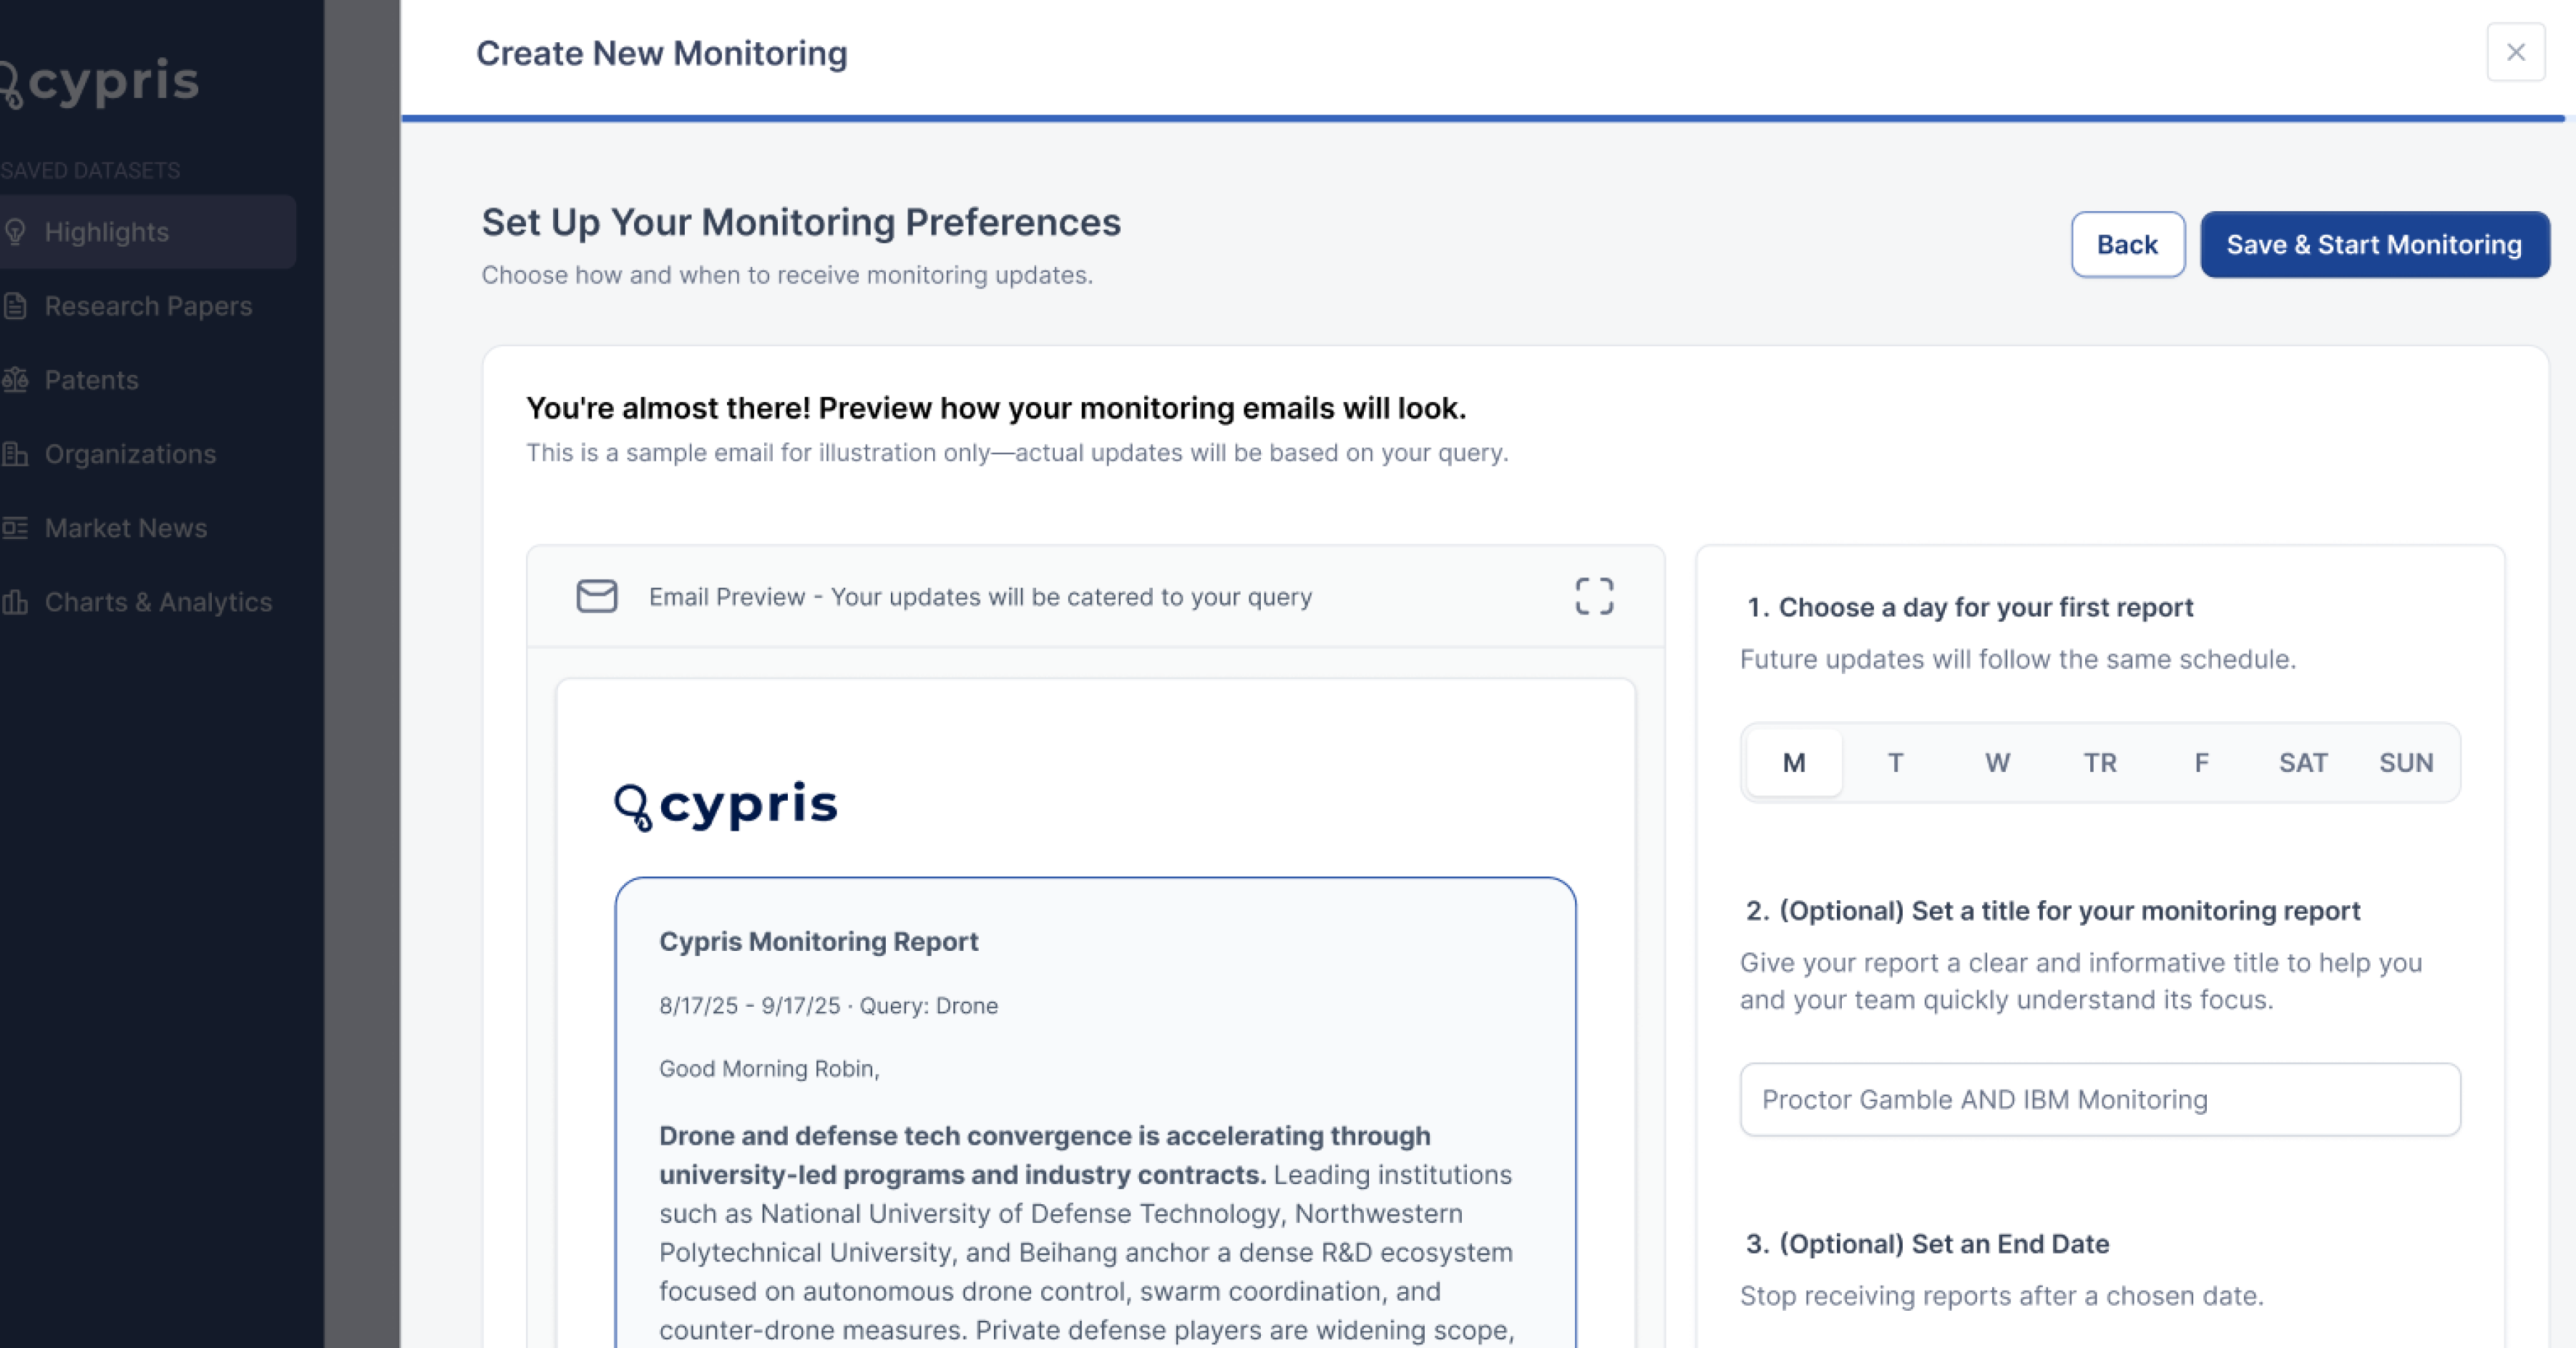This screenshot has width=2576, height=1348.
Task: Select Wednesday (W) for first report
Action: pos(1997,763)
